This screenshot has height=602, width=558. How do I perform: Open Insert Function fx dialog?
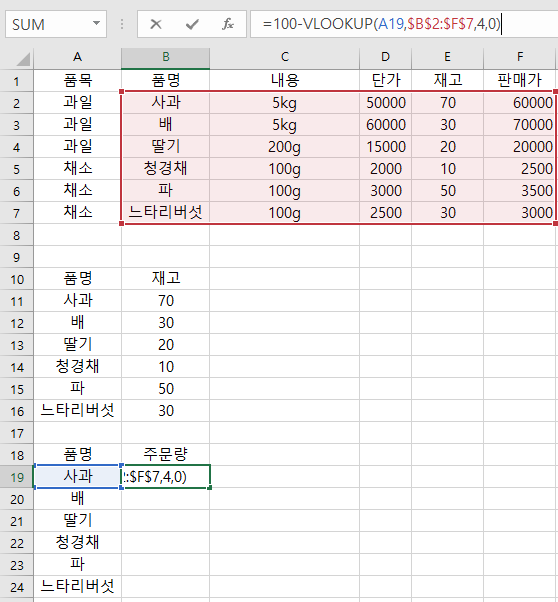coord(228,25)
